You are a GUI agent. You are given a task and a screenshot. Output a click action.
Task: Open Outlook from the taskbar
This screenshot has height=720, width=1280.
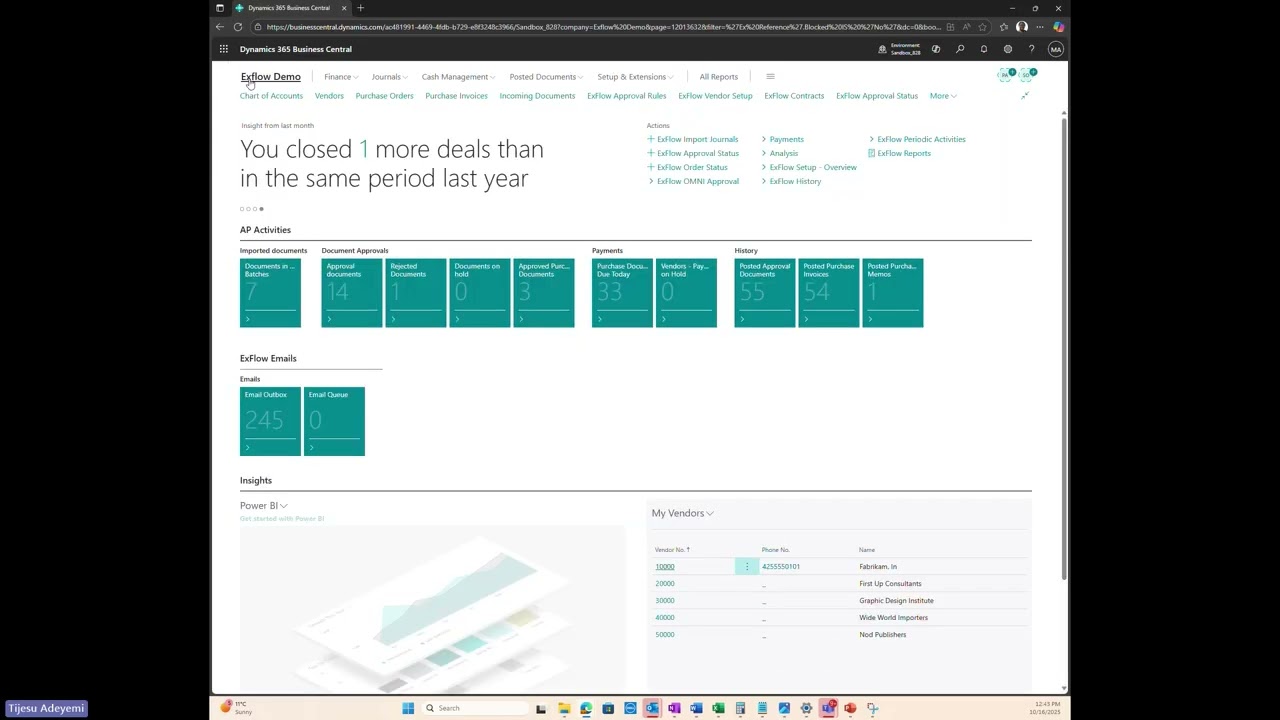tap(652, 708)
